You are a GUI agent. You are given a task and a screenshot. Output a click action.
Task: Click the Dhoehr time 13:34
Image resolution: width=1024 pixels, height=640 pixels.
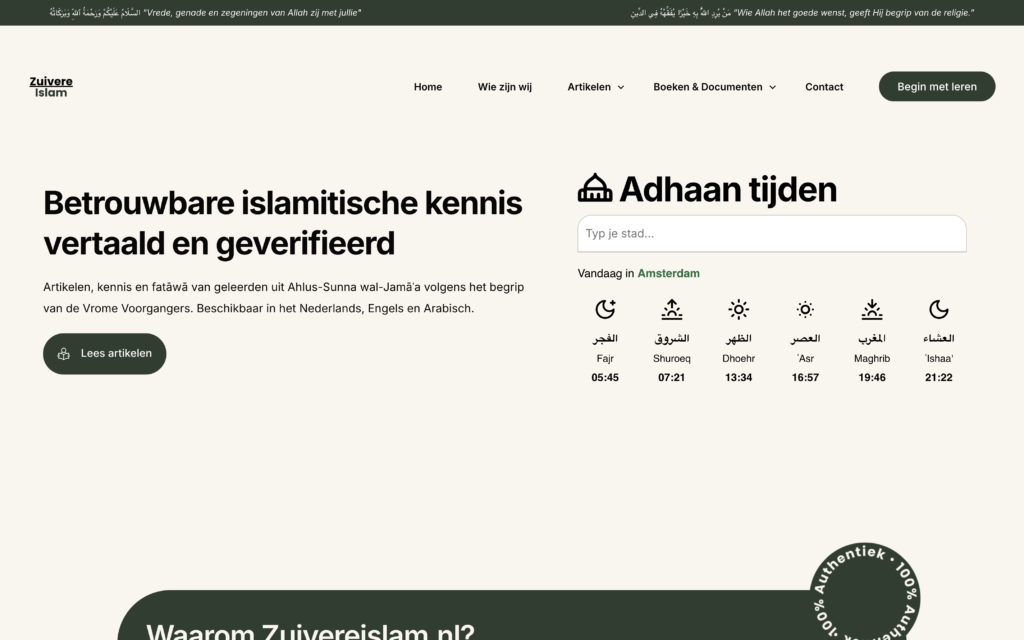(739, 377)
